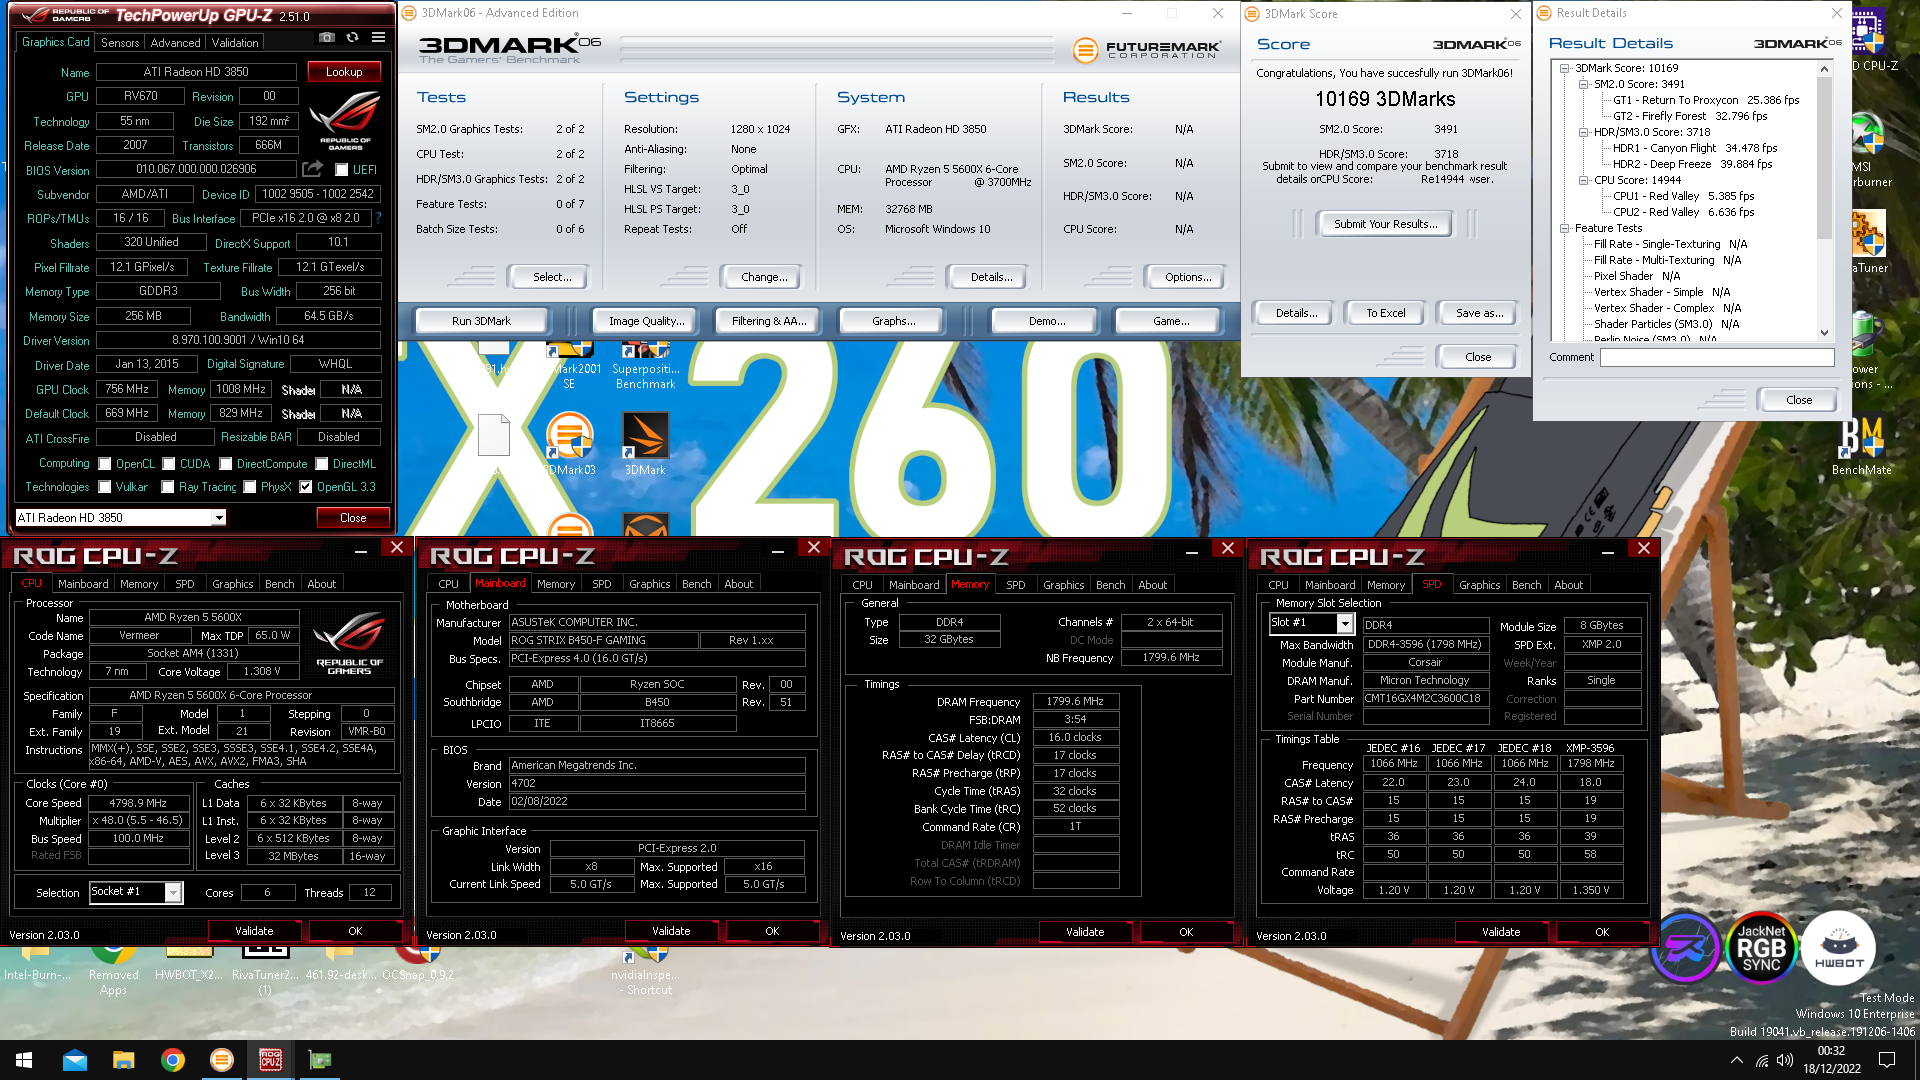
Task: Open nvidiaInspector shortcut desktop icon
Action: click(645, 968)
